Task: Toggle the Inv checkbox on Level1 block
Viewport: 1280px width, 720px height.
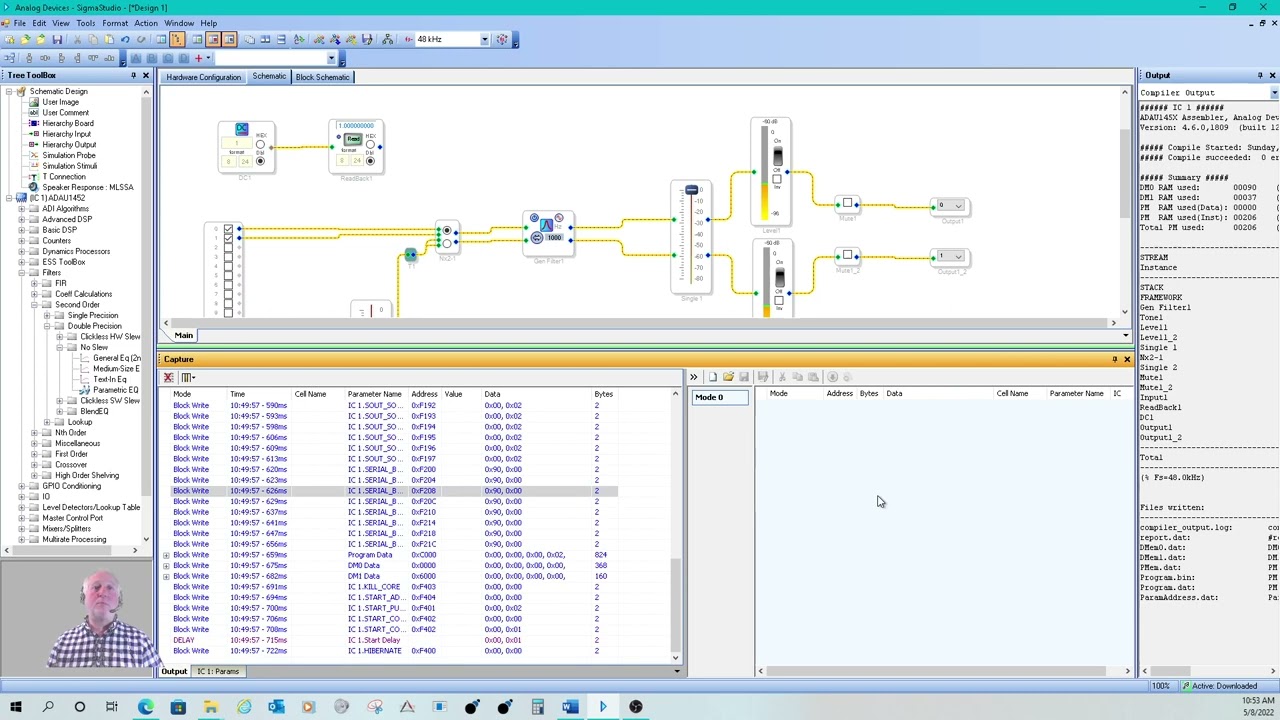Action: tap(777, 180)
